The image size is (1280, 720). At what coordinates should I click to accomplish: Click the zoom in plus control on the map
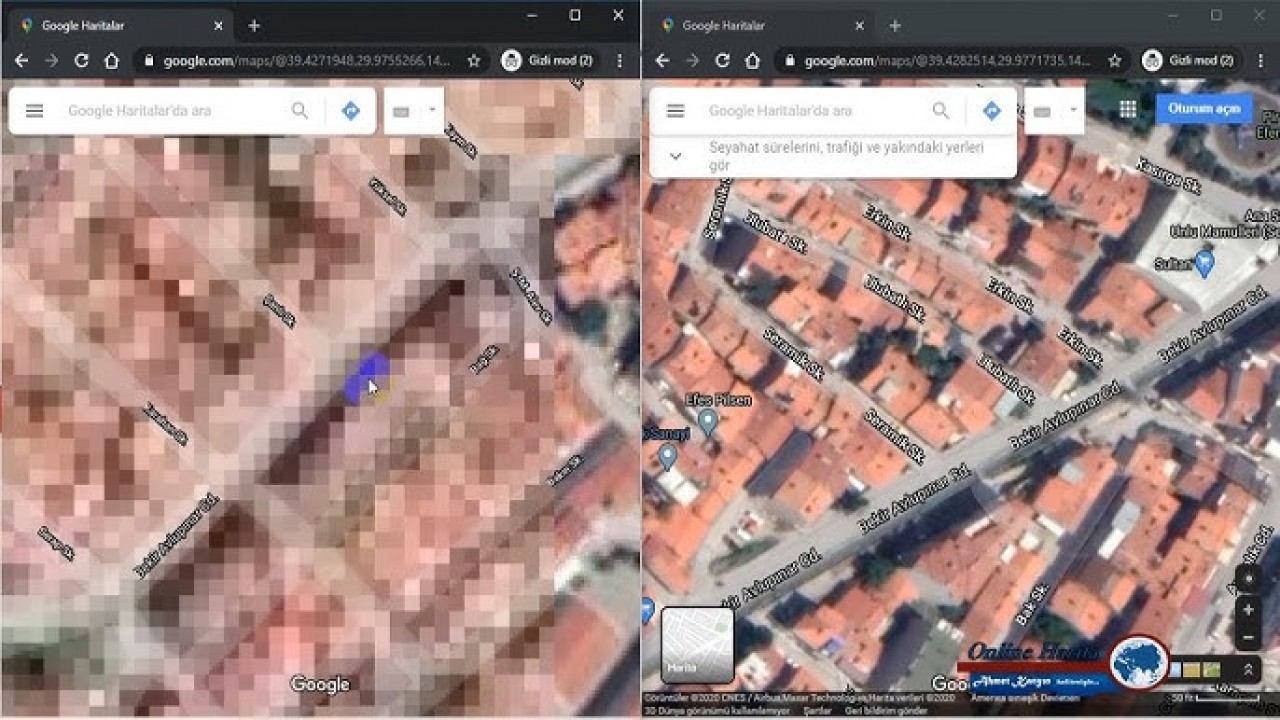pyautogui.click(x=1247, y=609)
